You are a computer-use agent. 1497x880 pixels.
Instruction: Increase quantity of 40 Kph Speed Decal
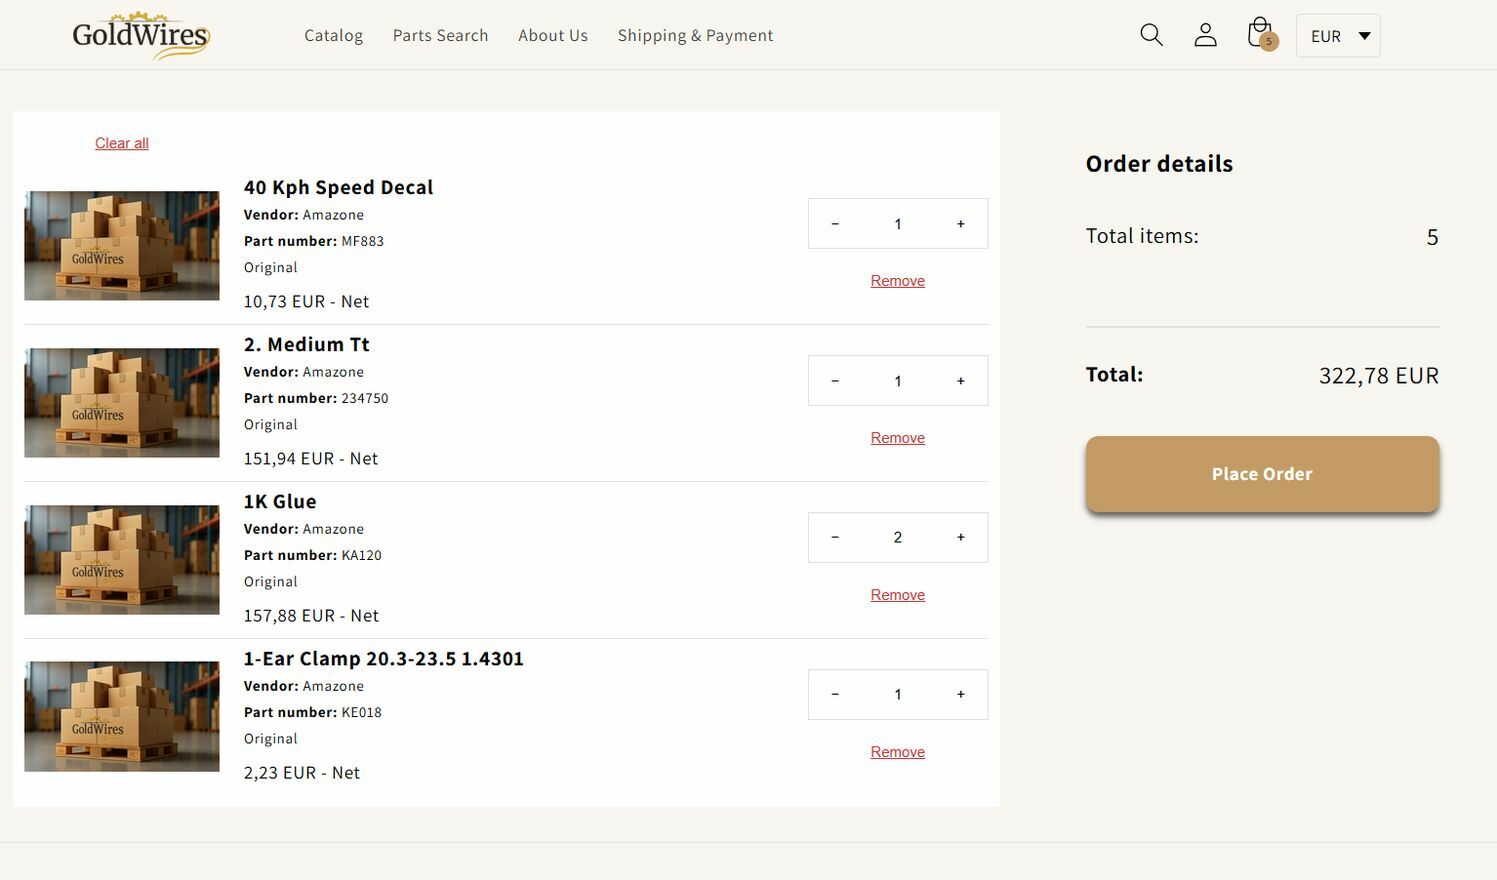tap(960, 224)
